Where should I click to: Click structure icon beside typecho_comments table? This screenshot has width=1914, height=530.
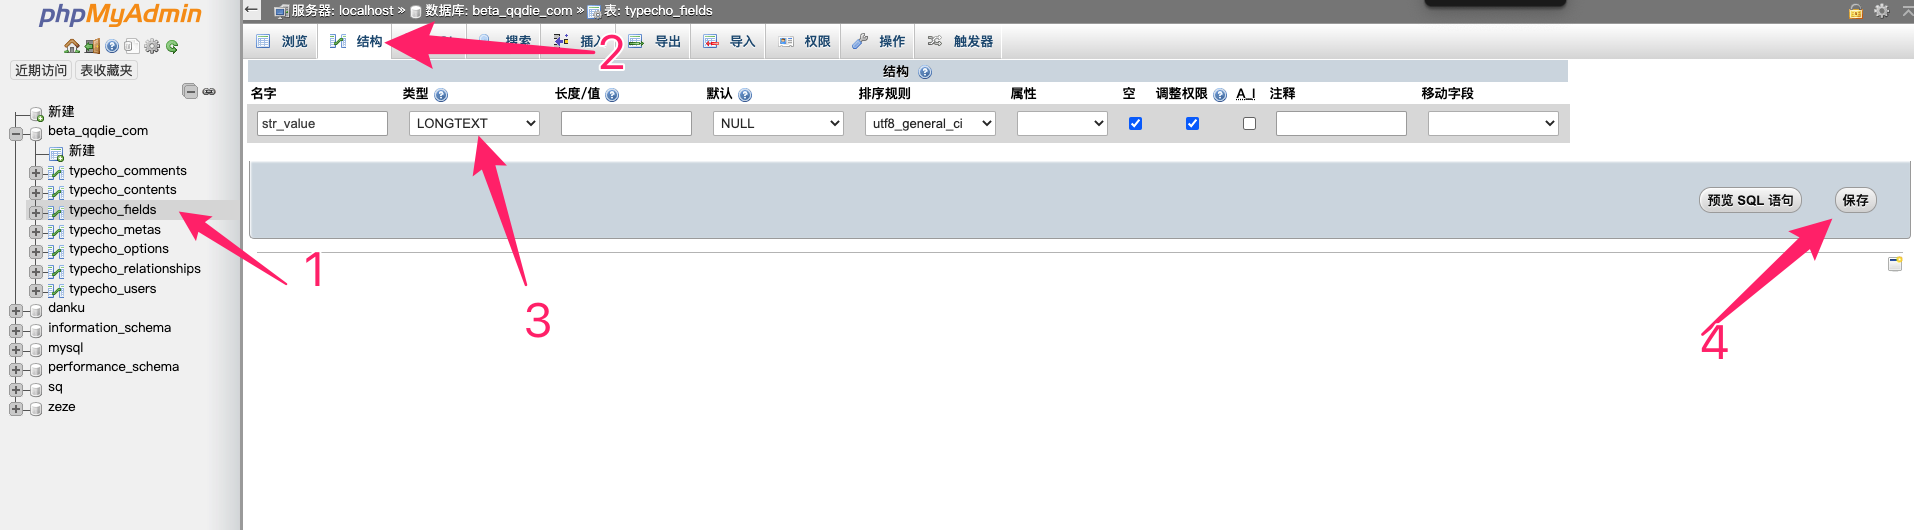[x=55, y=172]
